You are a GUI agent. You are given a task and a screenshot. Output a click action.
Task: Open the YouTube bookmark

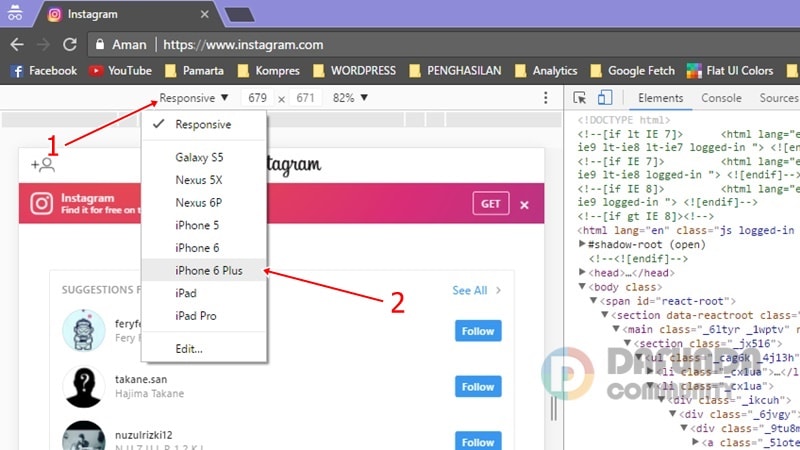(120, 71)
